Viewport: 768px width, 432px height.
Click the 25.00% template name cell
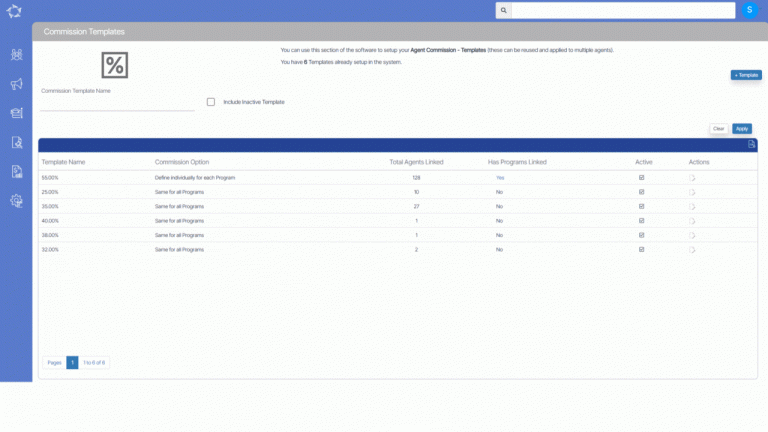click(x=50, y=192)
